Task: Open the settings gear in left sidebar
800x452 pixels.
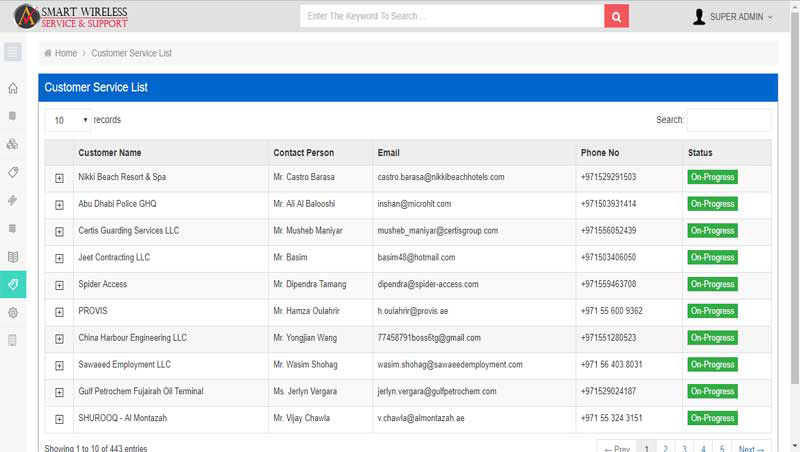Action: (13, 313)
